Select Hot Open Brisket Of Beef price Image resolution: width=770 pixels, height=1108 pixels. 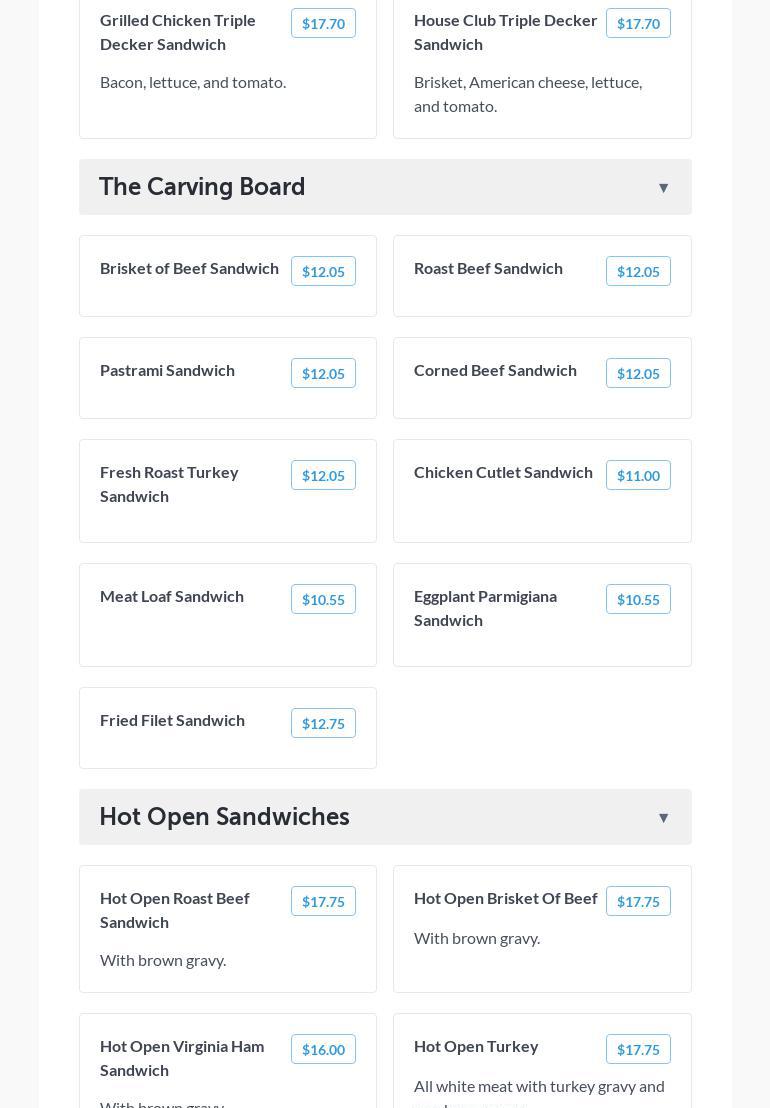(637, 902)
